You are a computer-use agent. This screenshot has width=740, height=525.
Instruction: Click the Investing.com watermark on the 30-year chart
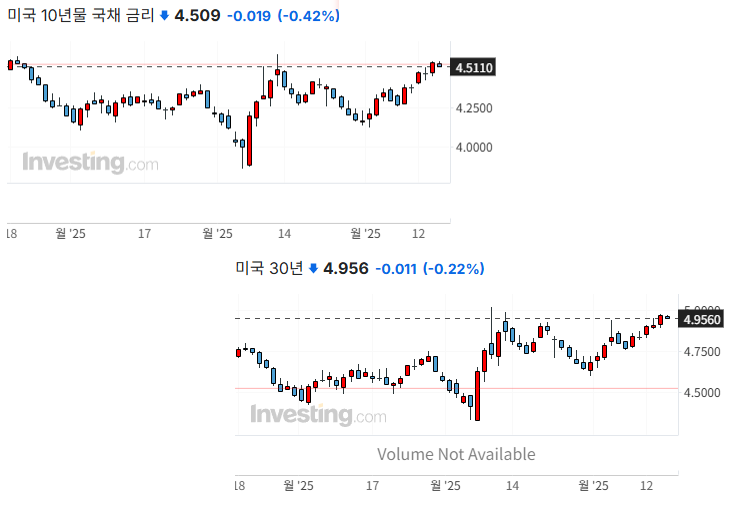tap(318, 414)
